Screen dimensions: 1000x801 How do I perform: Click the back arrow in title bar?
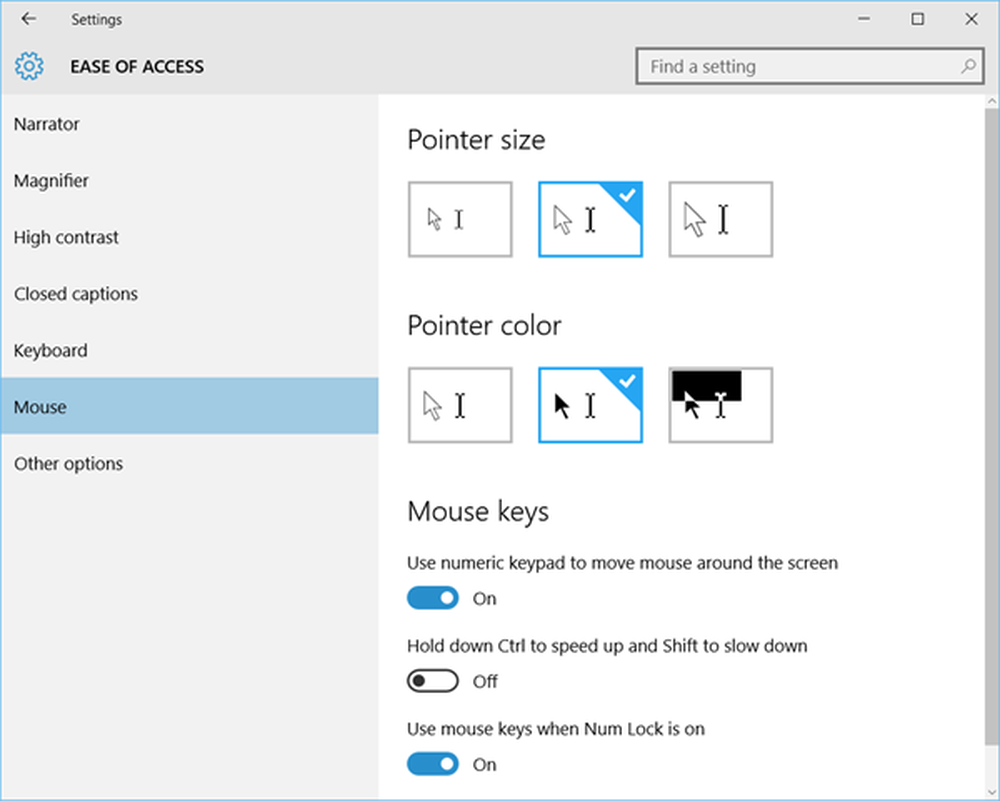tap(29, 19)
